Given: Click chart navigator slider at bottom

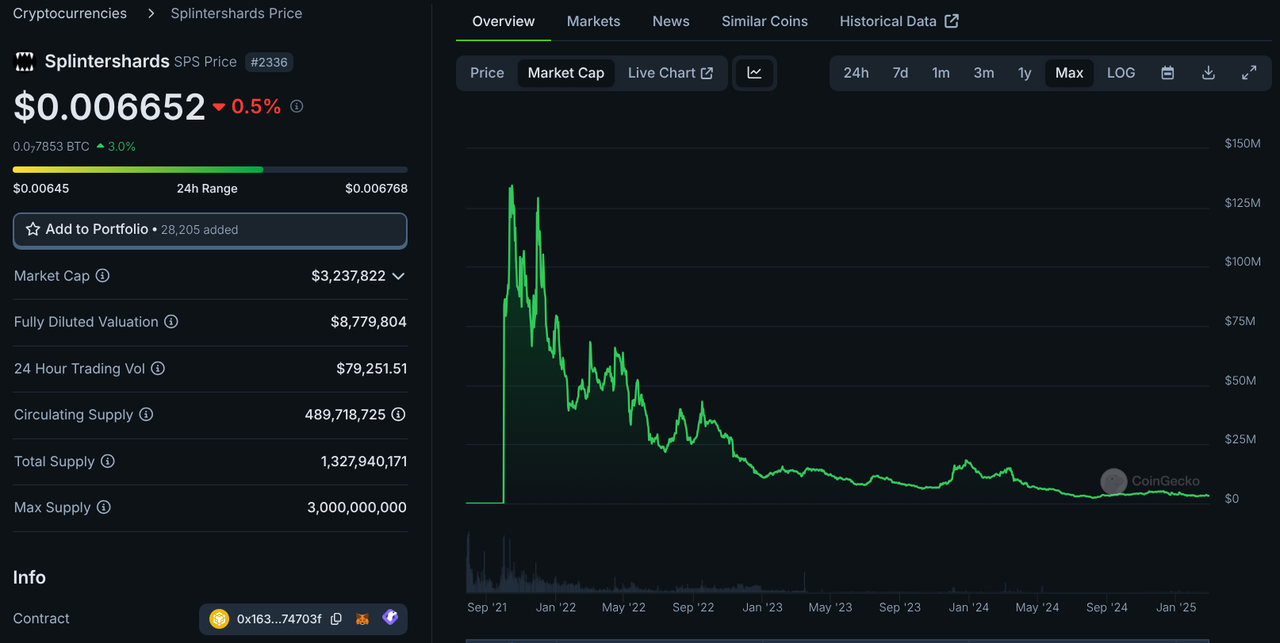Looking at the screenshot, I should tap(837, 639).
